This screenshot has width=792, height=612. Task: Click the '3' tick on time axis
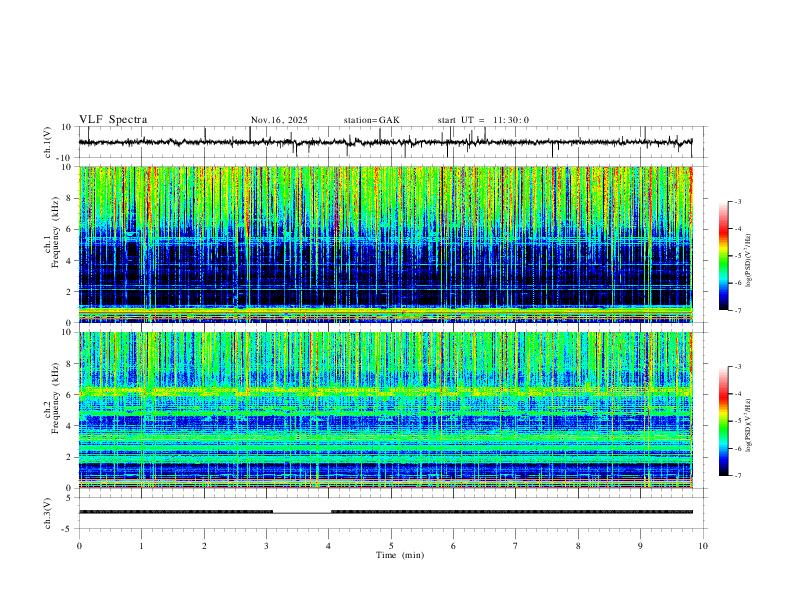coord(266,546)
